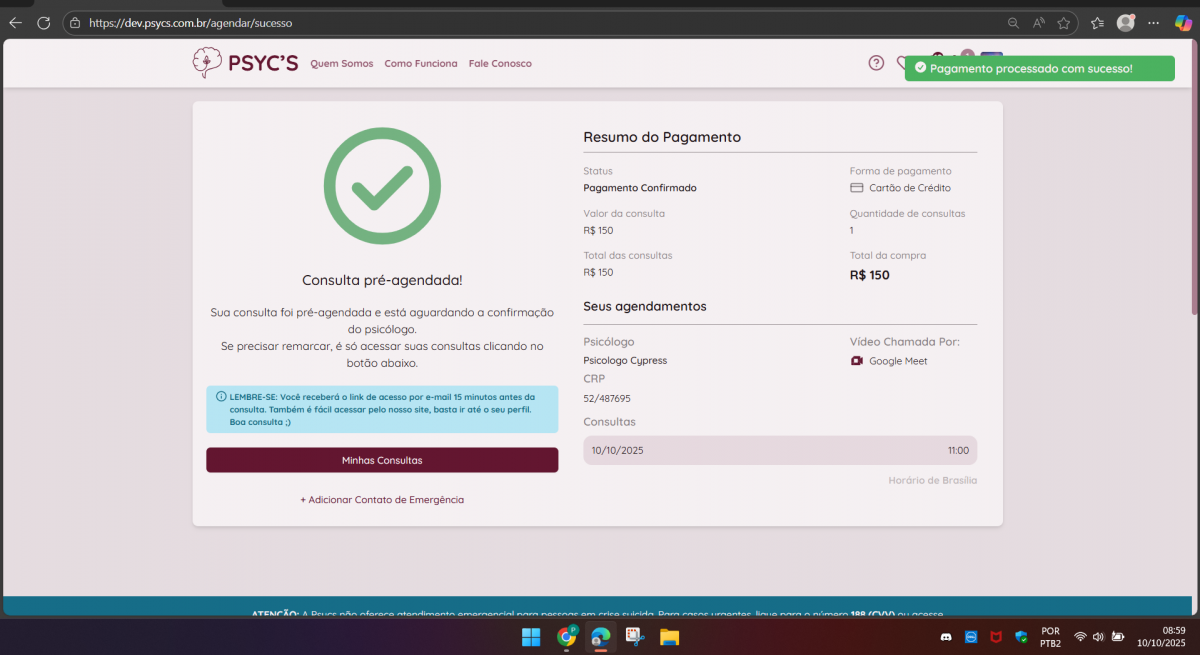Open browser settings and more menu
This screenshot has width=1200, height=655.
coord(1155,23)
